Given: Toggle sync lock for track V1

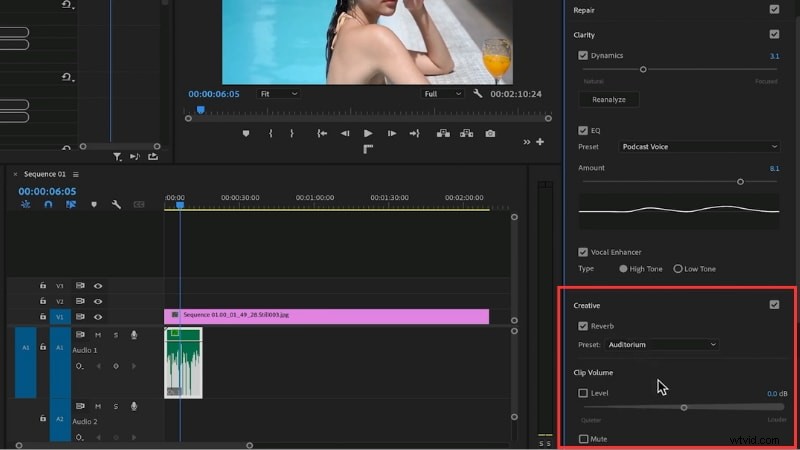Looking at the screenshot, I should [x=80, y=316].
